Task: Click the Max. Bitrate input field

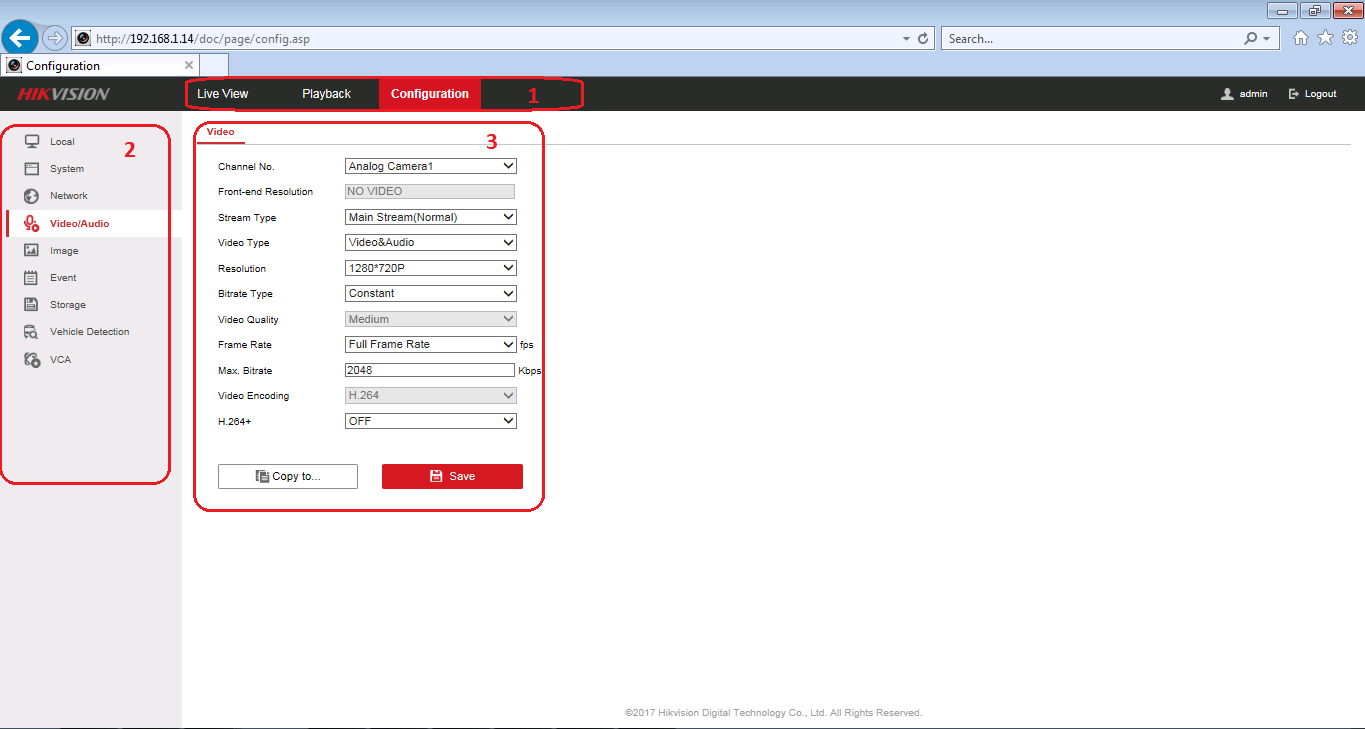Action: pos(429,370)
